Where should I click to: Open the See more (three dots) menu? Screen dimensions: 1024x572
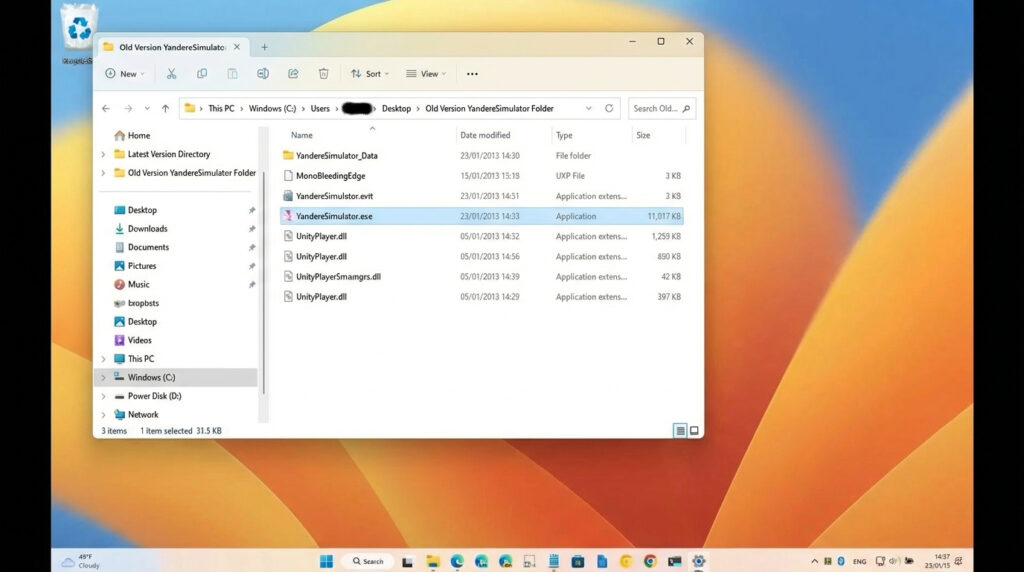pos(472,74)
